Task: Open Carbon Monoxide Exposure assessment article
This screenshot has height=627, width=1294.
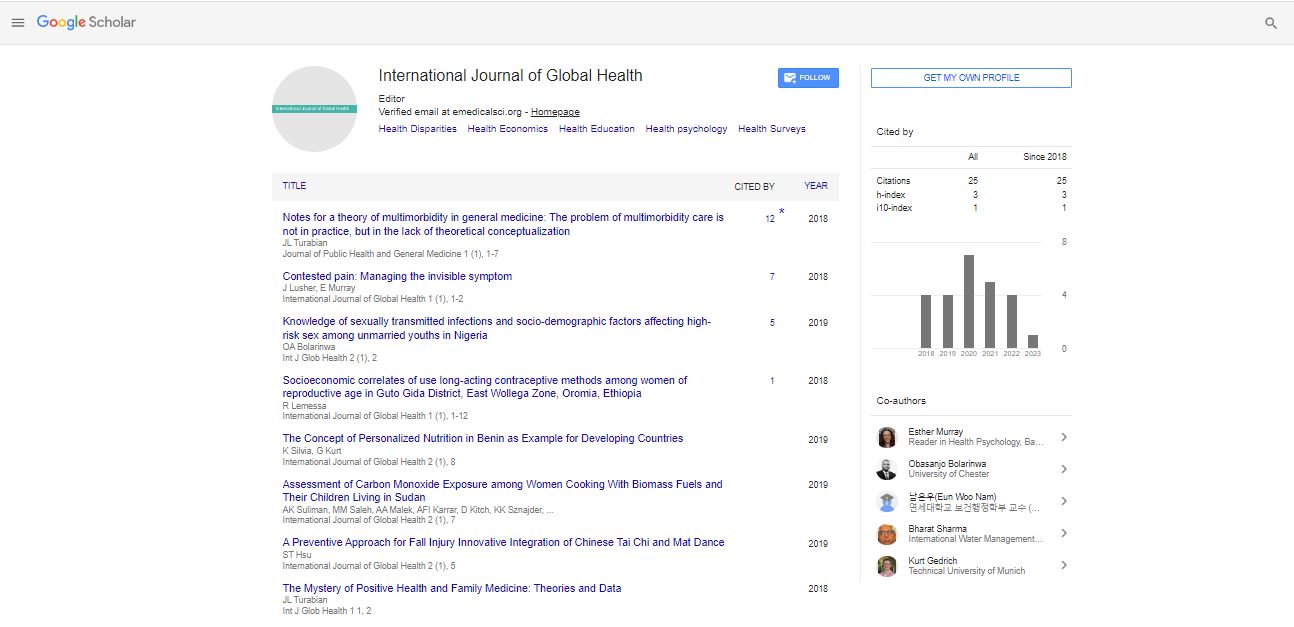Action: coord(502,491)
